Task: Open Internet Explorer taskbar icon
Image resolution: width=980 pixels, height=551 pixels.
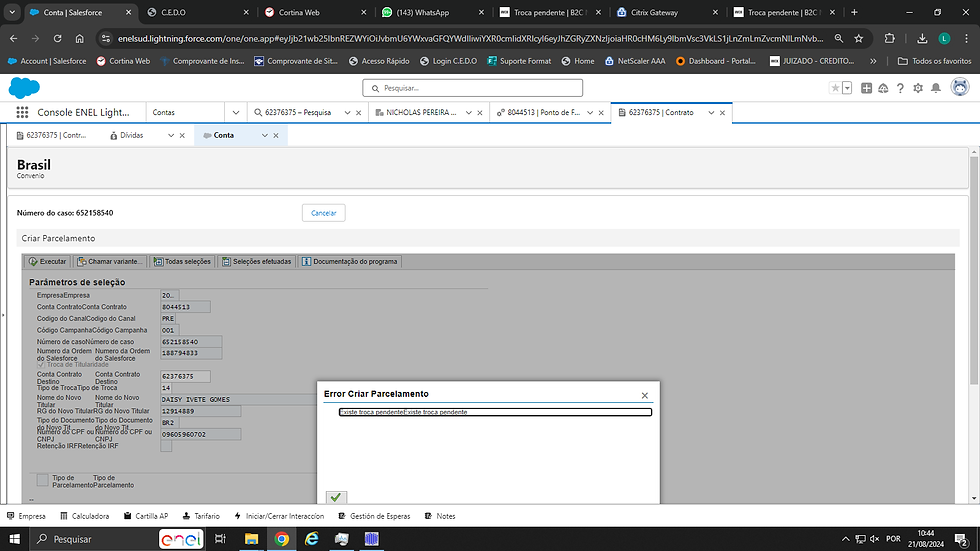Action: coord(311,539)
